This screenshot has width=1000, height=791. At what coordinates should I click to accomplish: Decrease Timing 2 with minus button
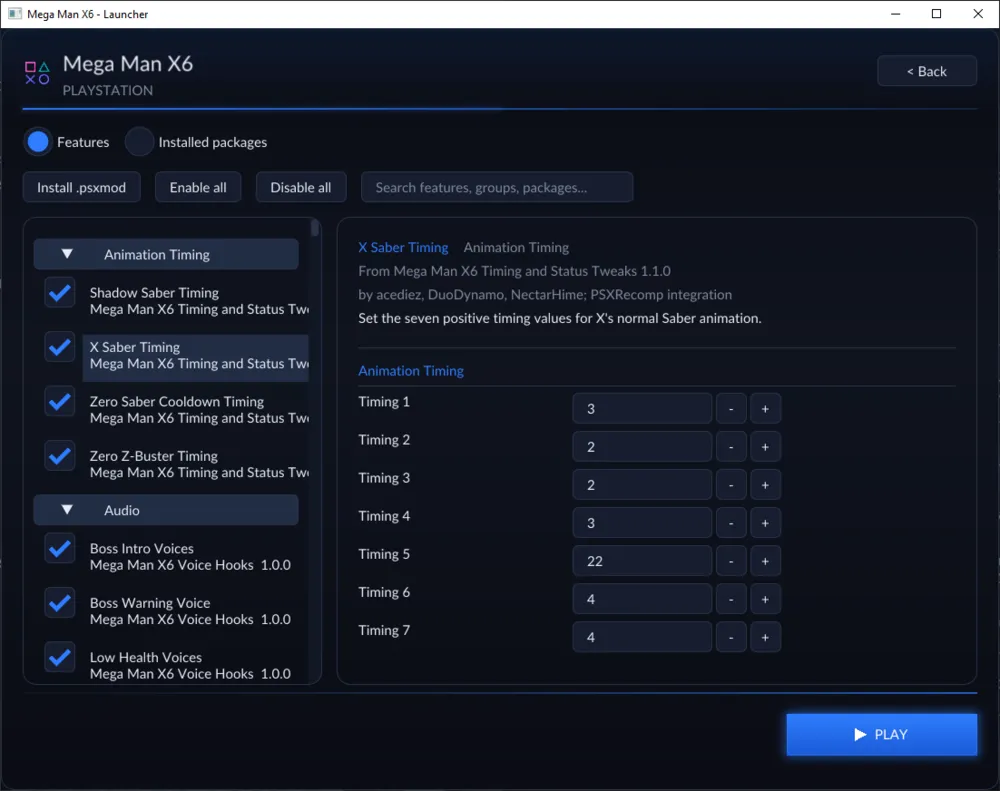pos(731,447)
